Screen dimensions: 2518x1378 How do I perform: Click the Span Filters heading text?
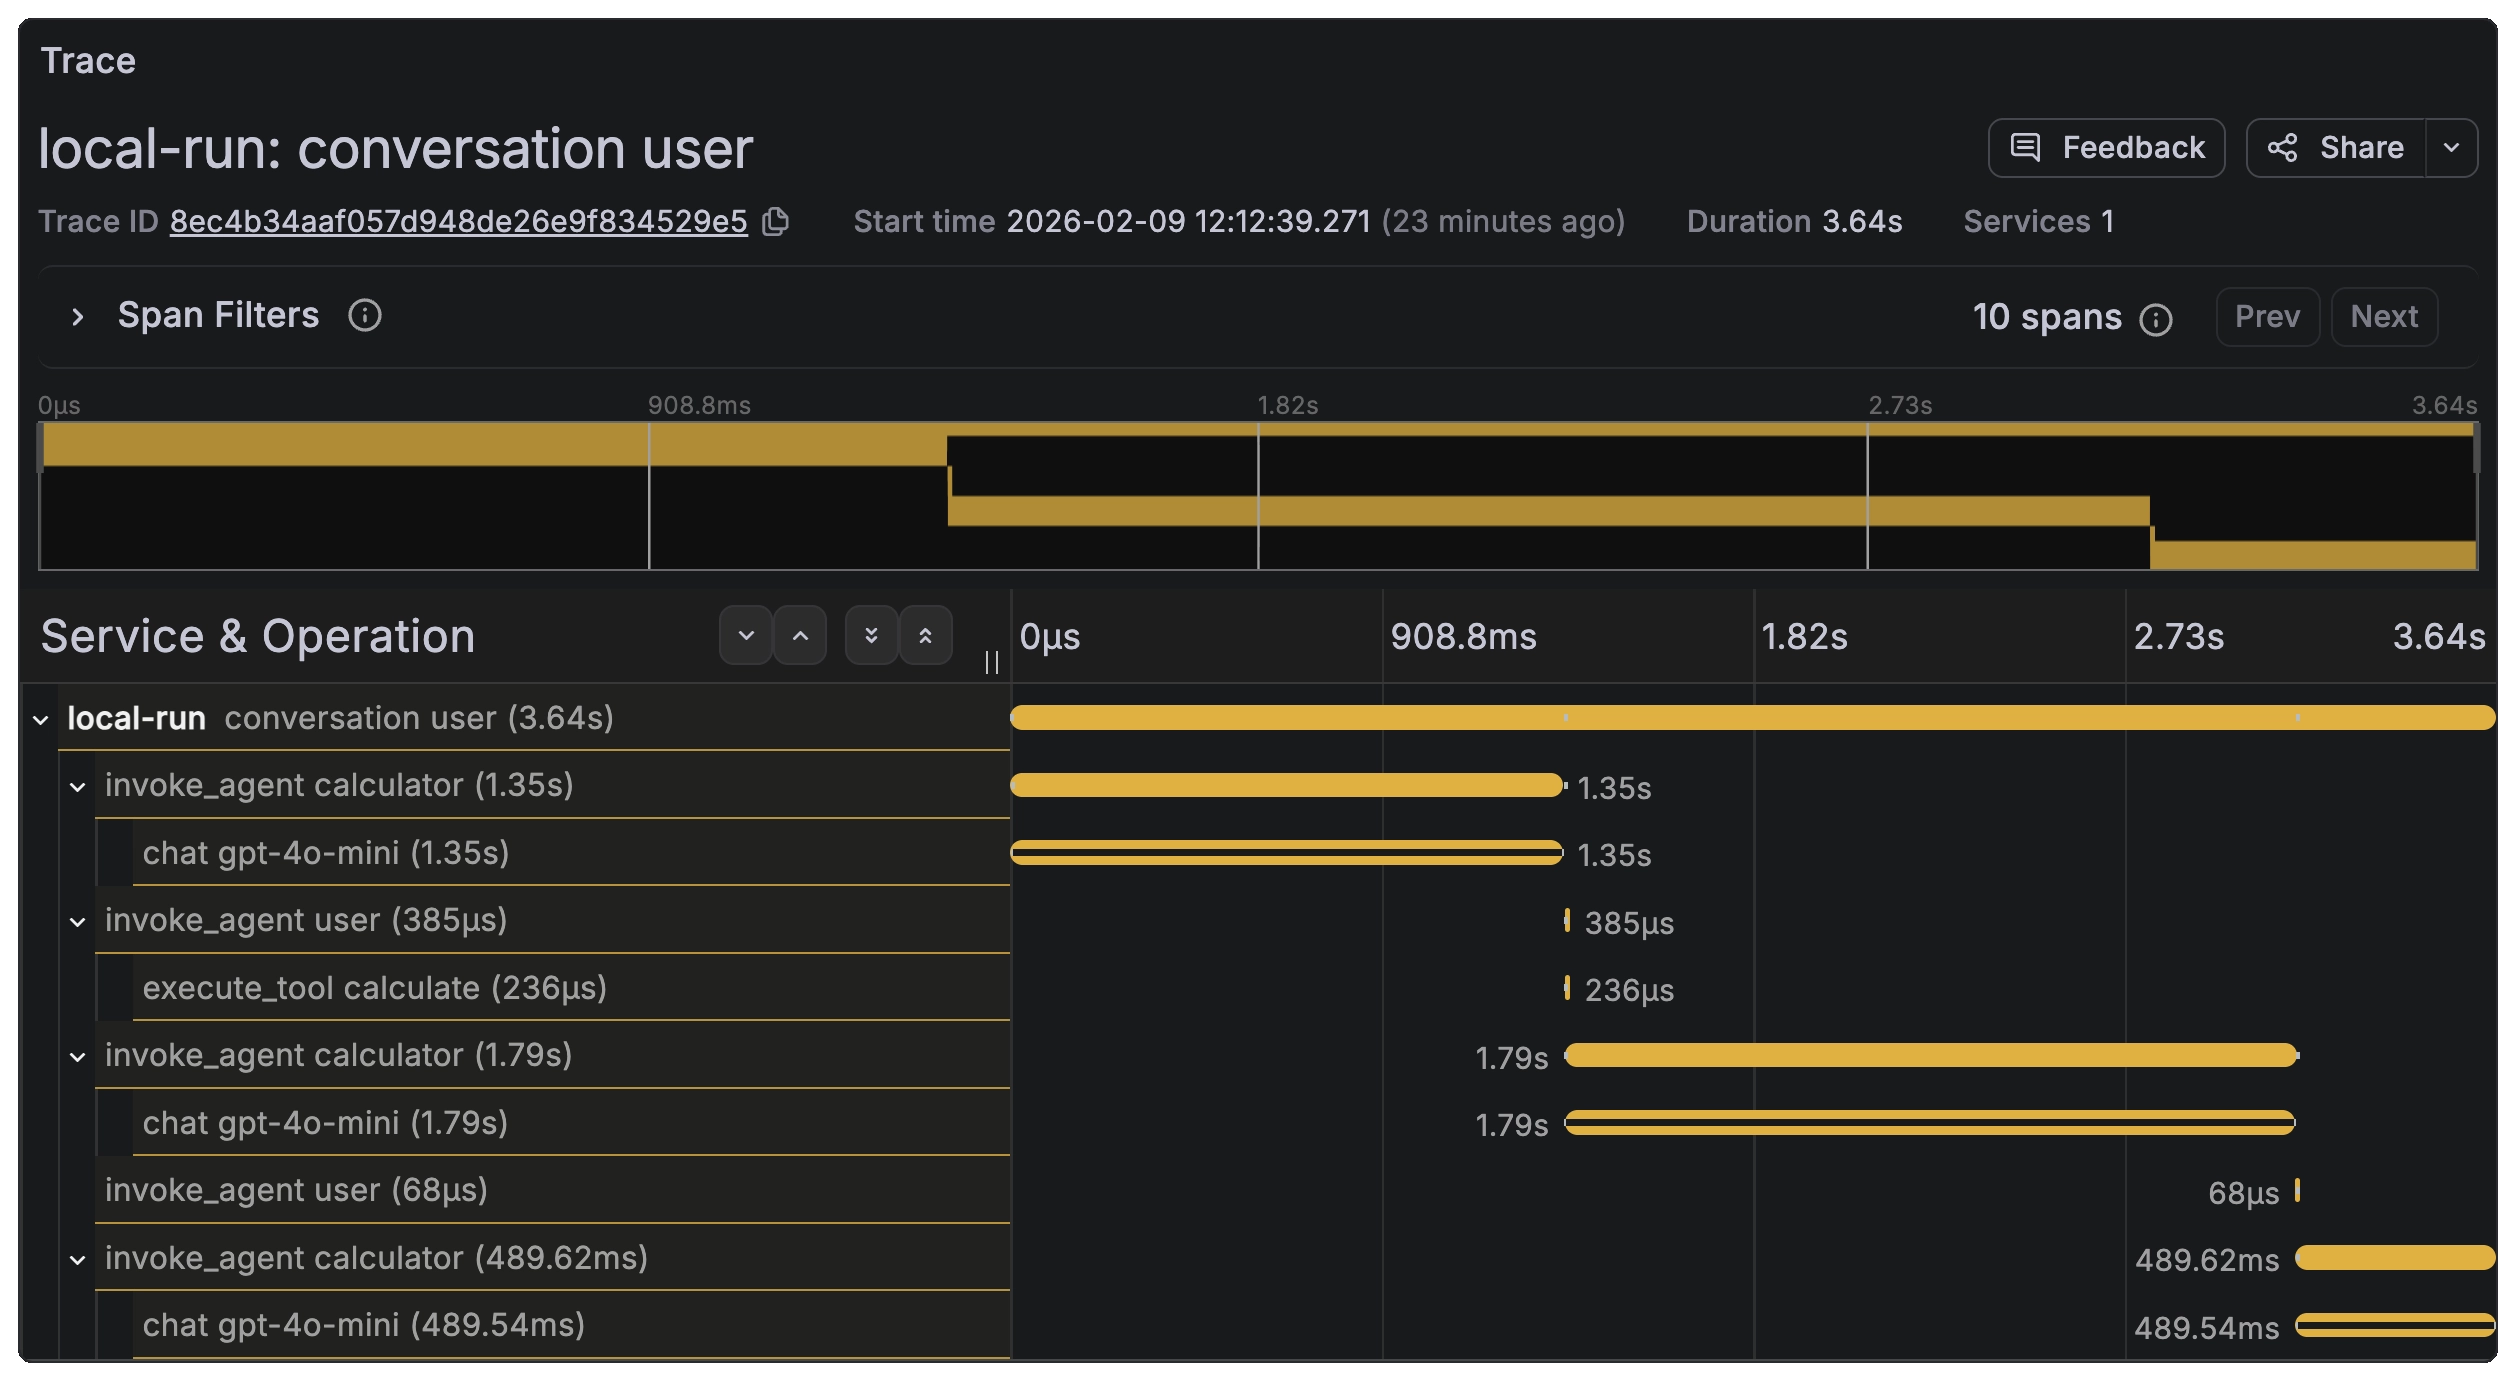tap(218, 316)
